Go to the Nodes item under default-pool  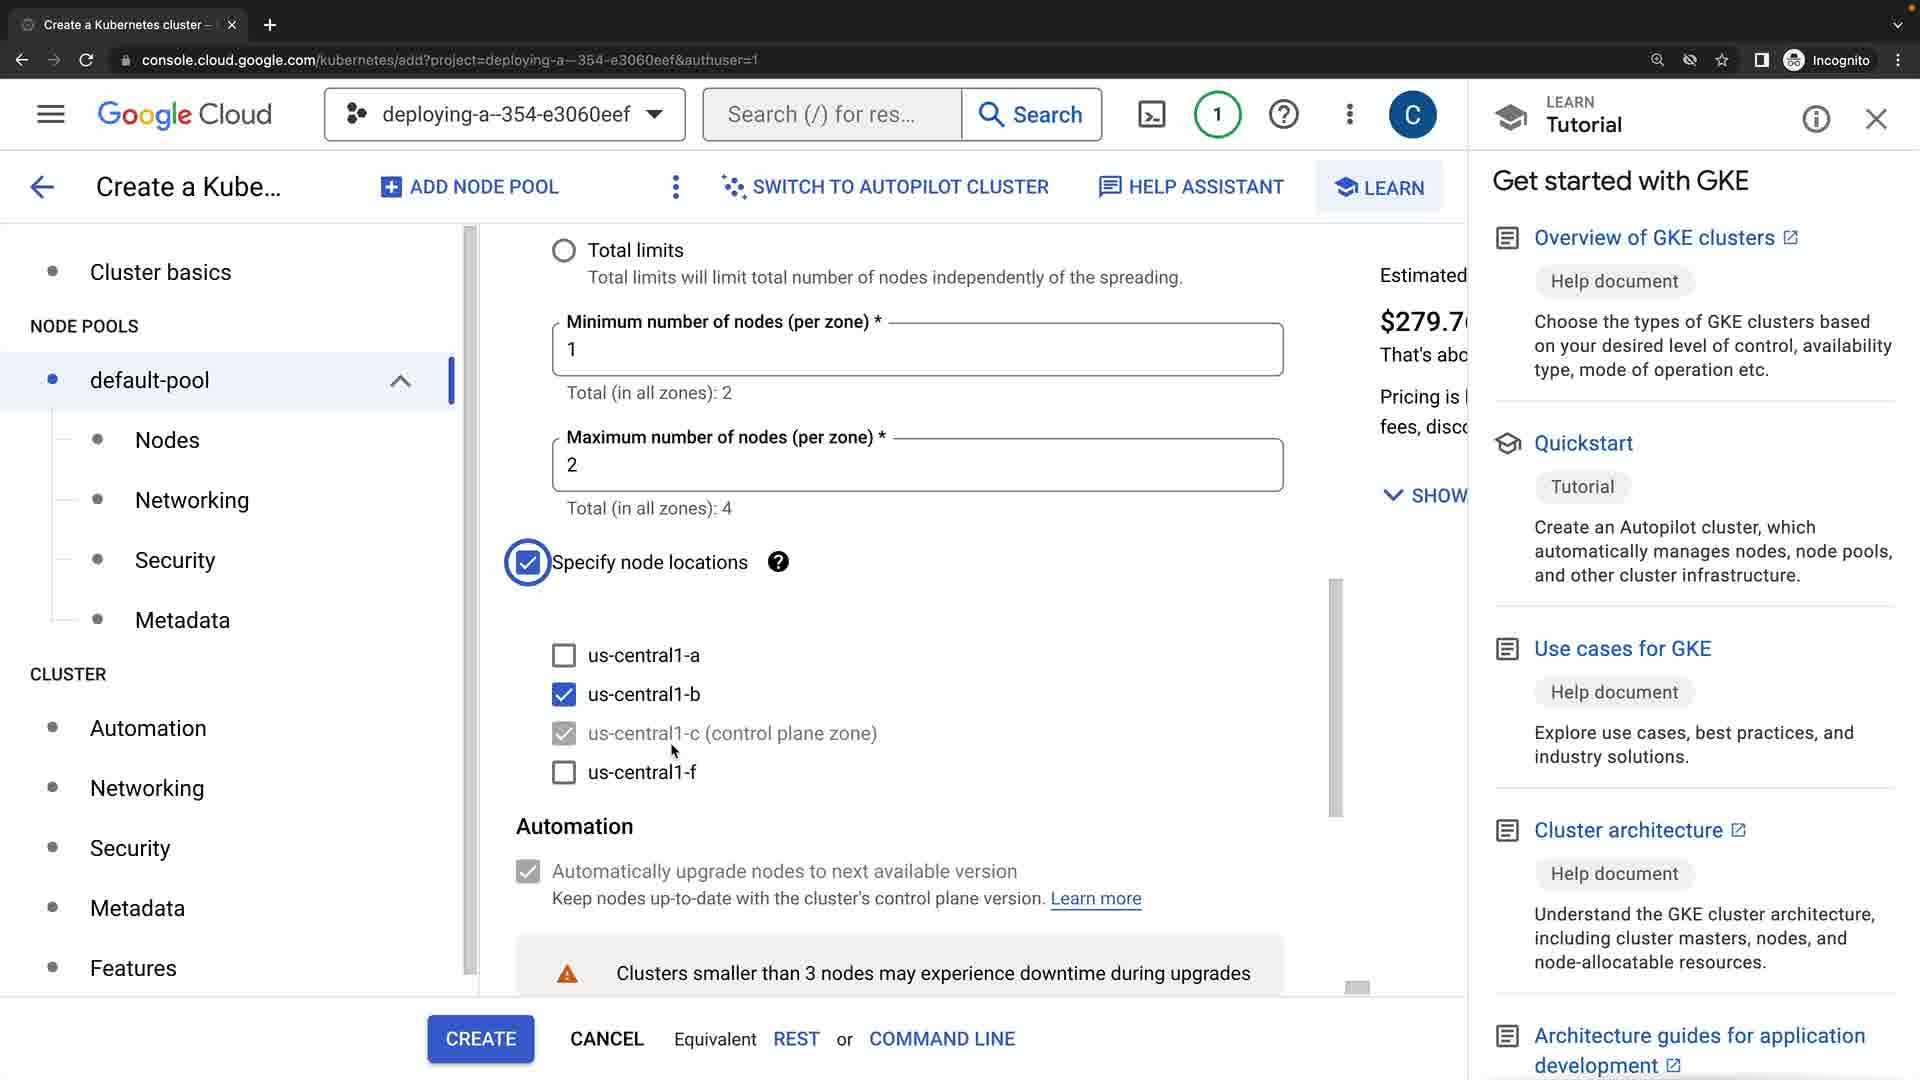[167, 441]
